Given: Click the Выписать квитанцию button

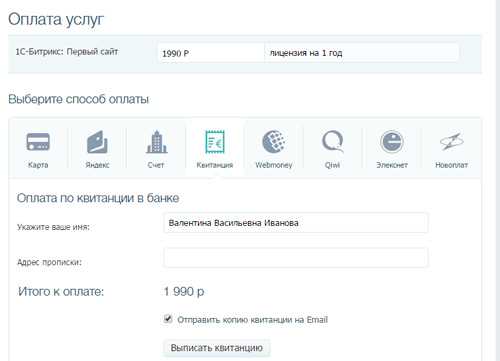Looking at the screenshot, I should 217,348.
